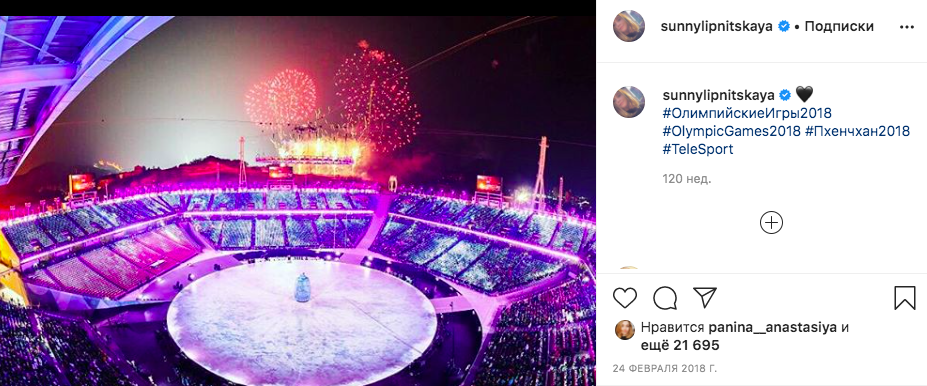Like the post with heart icon
Viewport: 927px width, 386px height.
624,298
